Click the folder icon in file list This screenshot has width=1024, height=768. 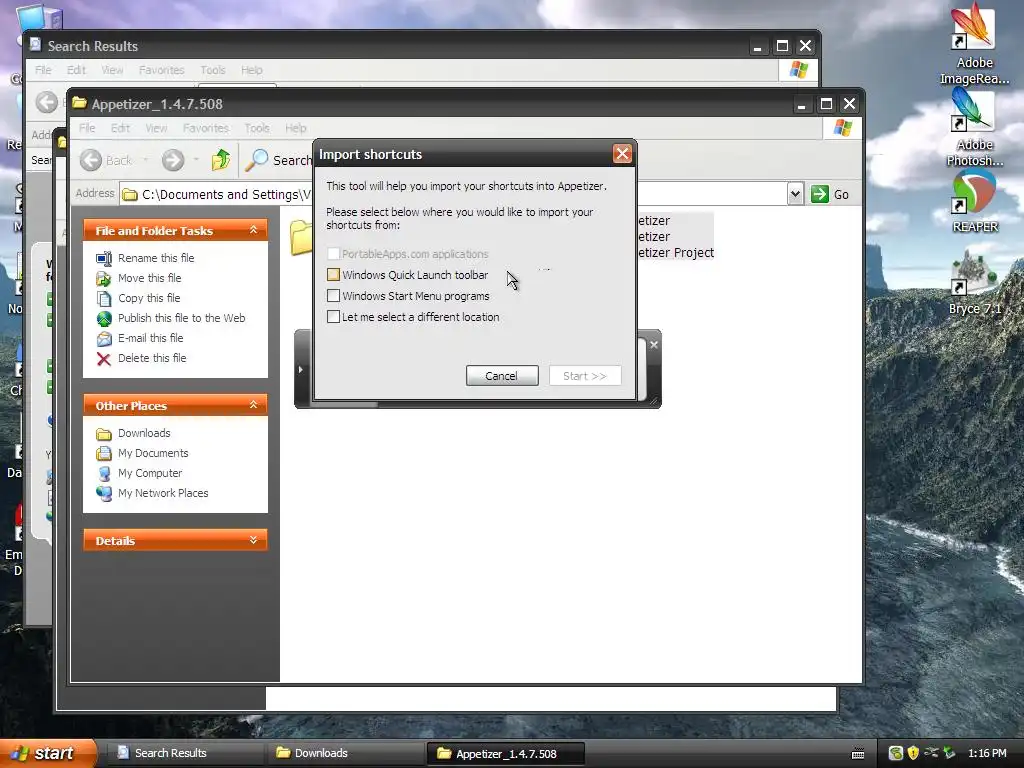coord(301,238)
